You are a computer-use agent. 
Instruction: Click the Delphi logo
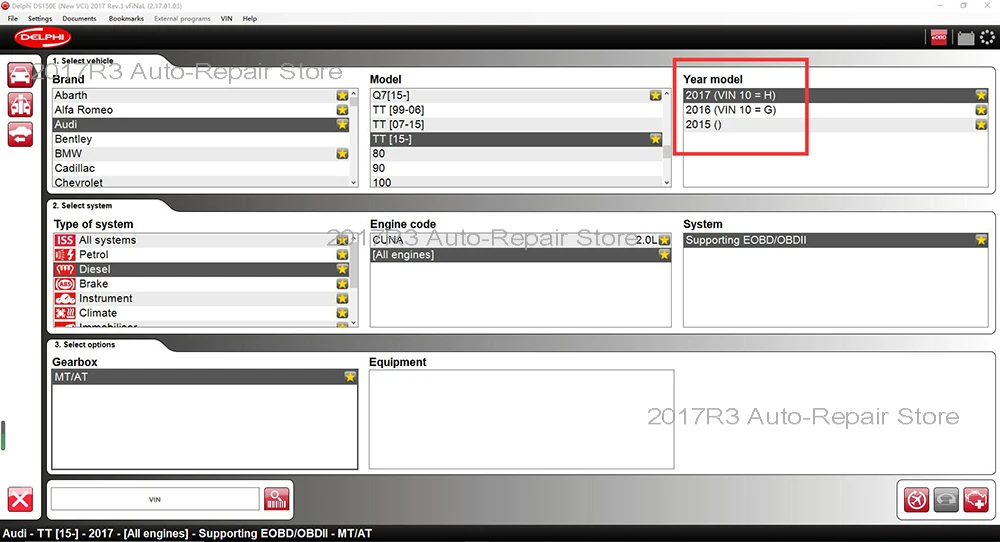point(43,38)
